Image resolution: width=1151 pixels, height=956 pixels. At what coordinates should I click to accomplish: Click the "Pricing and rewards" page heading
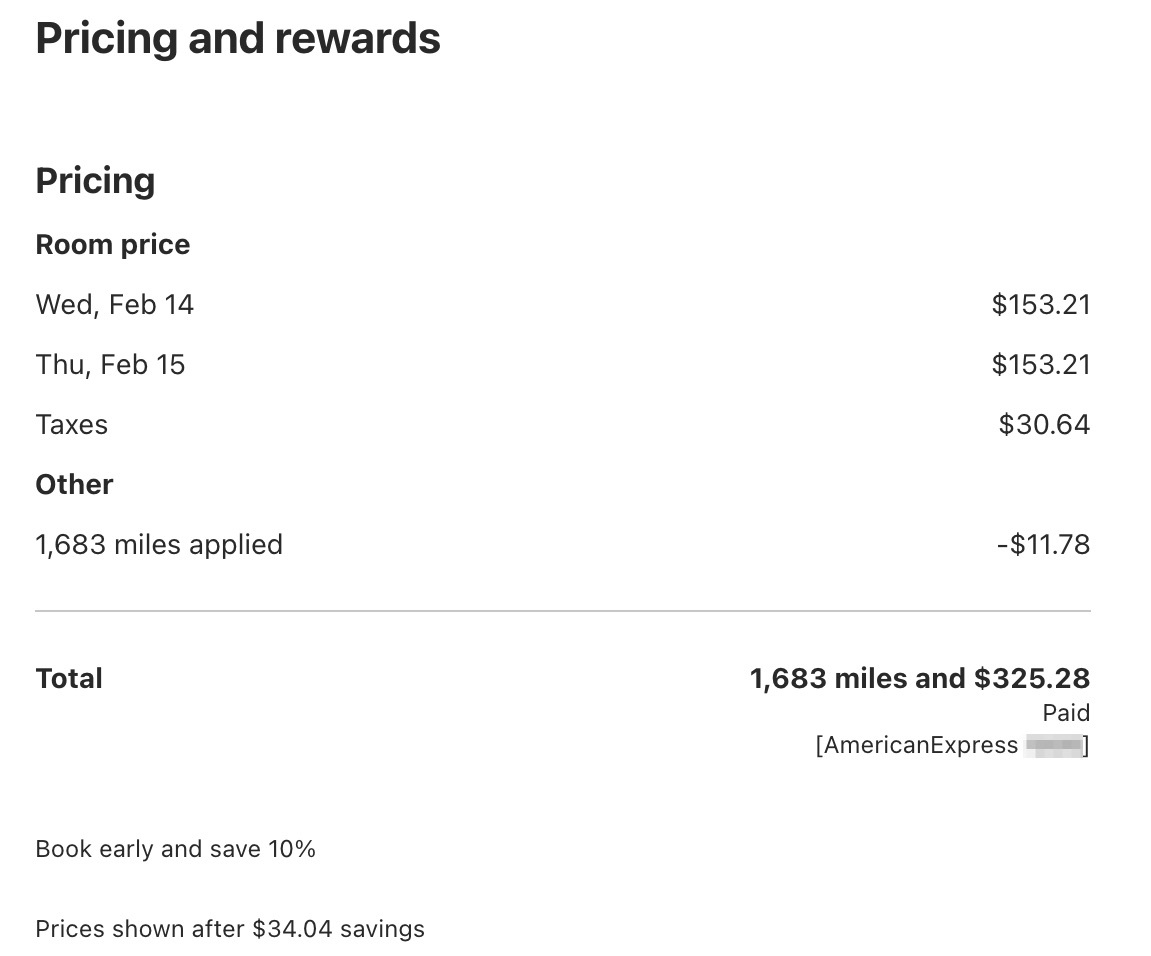[238, 39]
